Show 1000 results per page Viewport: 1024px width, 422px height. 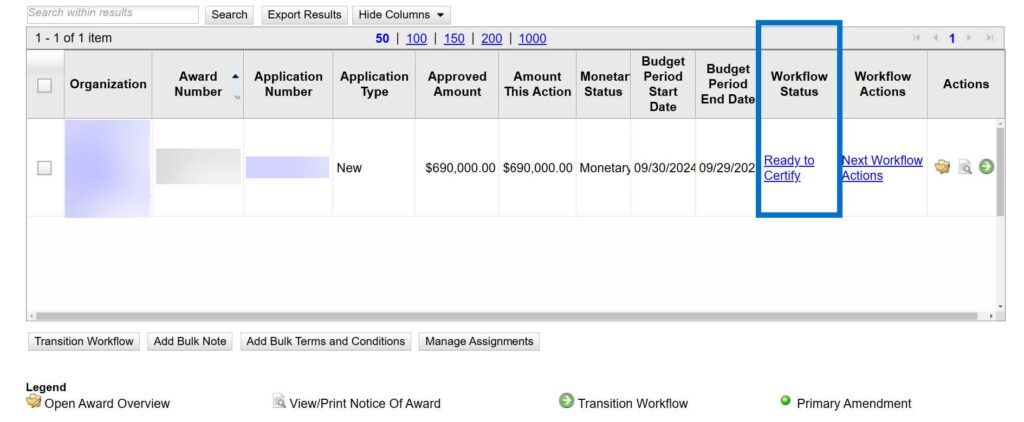tap(532, 38)
